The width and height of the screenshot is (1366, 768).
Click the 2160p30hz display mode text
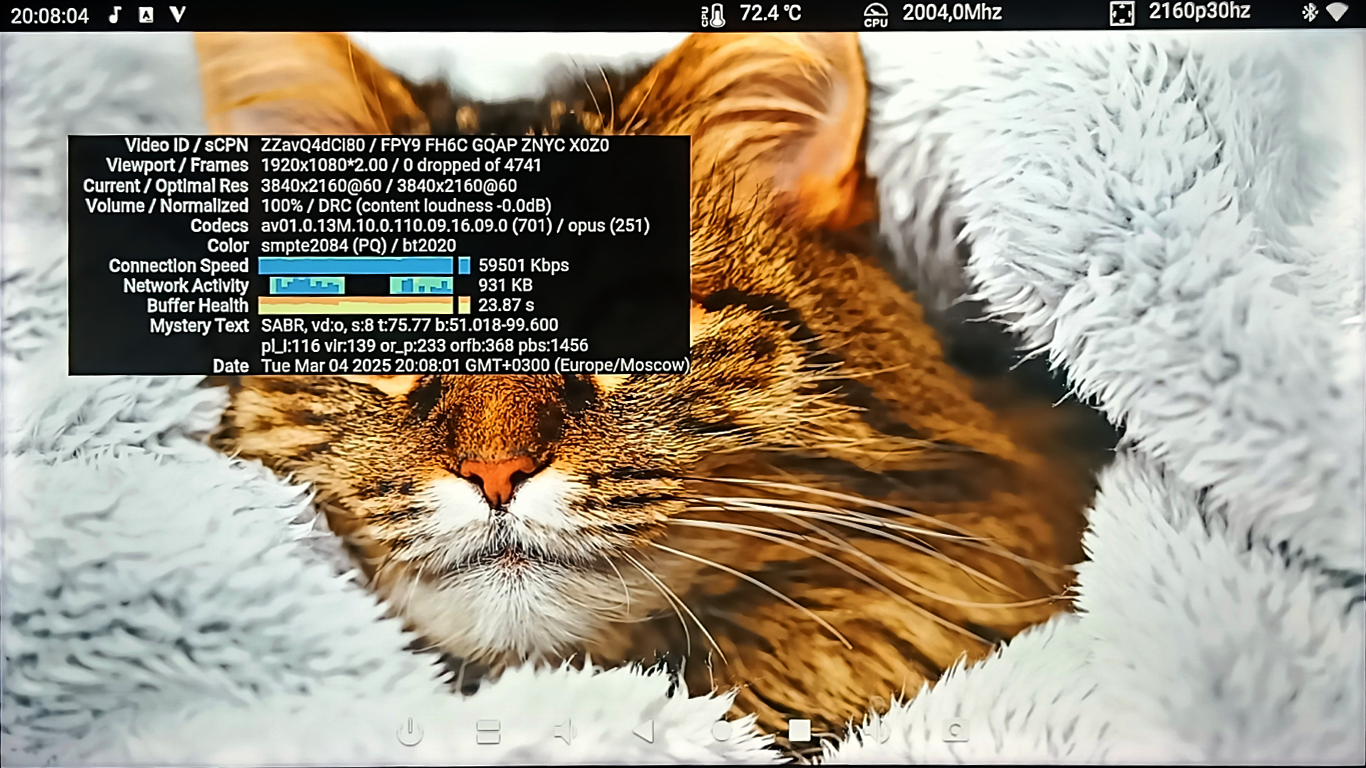click(x=1199, y=12)
